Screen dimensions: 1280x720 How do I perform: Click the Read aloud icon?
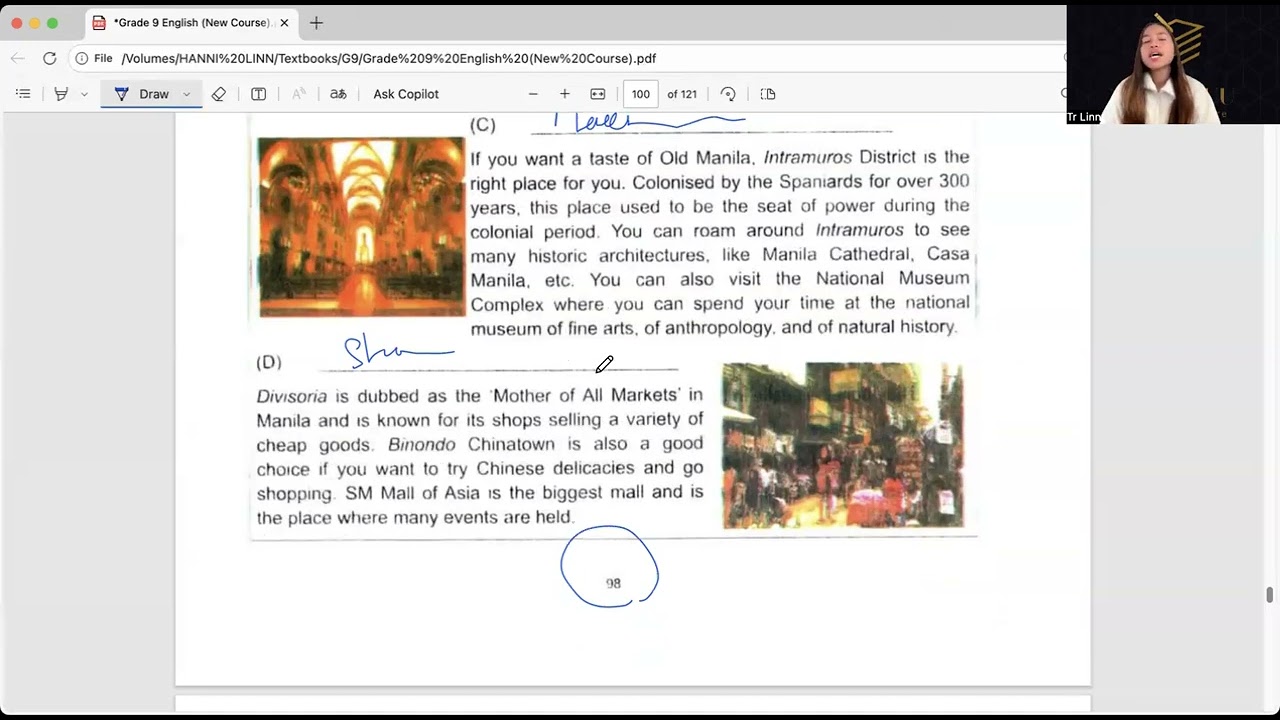298,94
